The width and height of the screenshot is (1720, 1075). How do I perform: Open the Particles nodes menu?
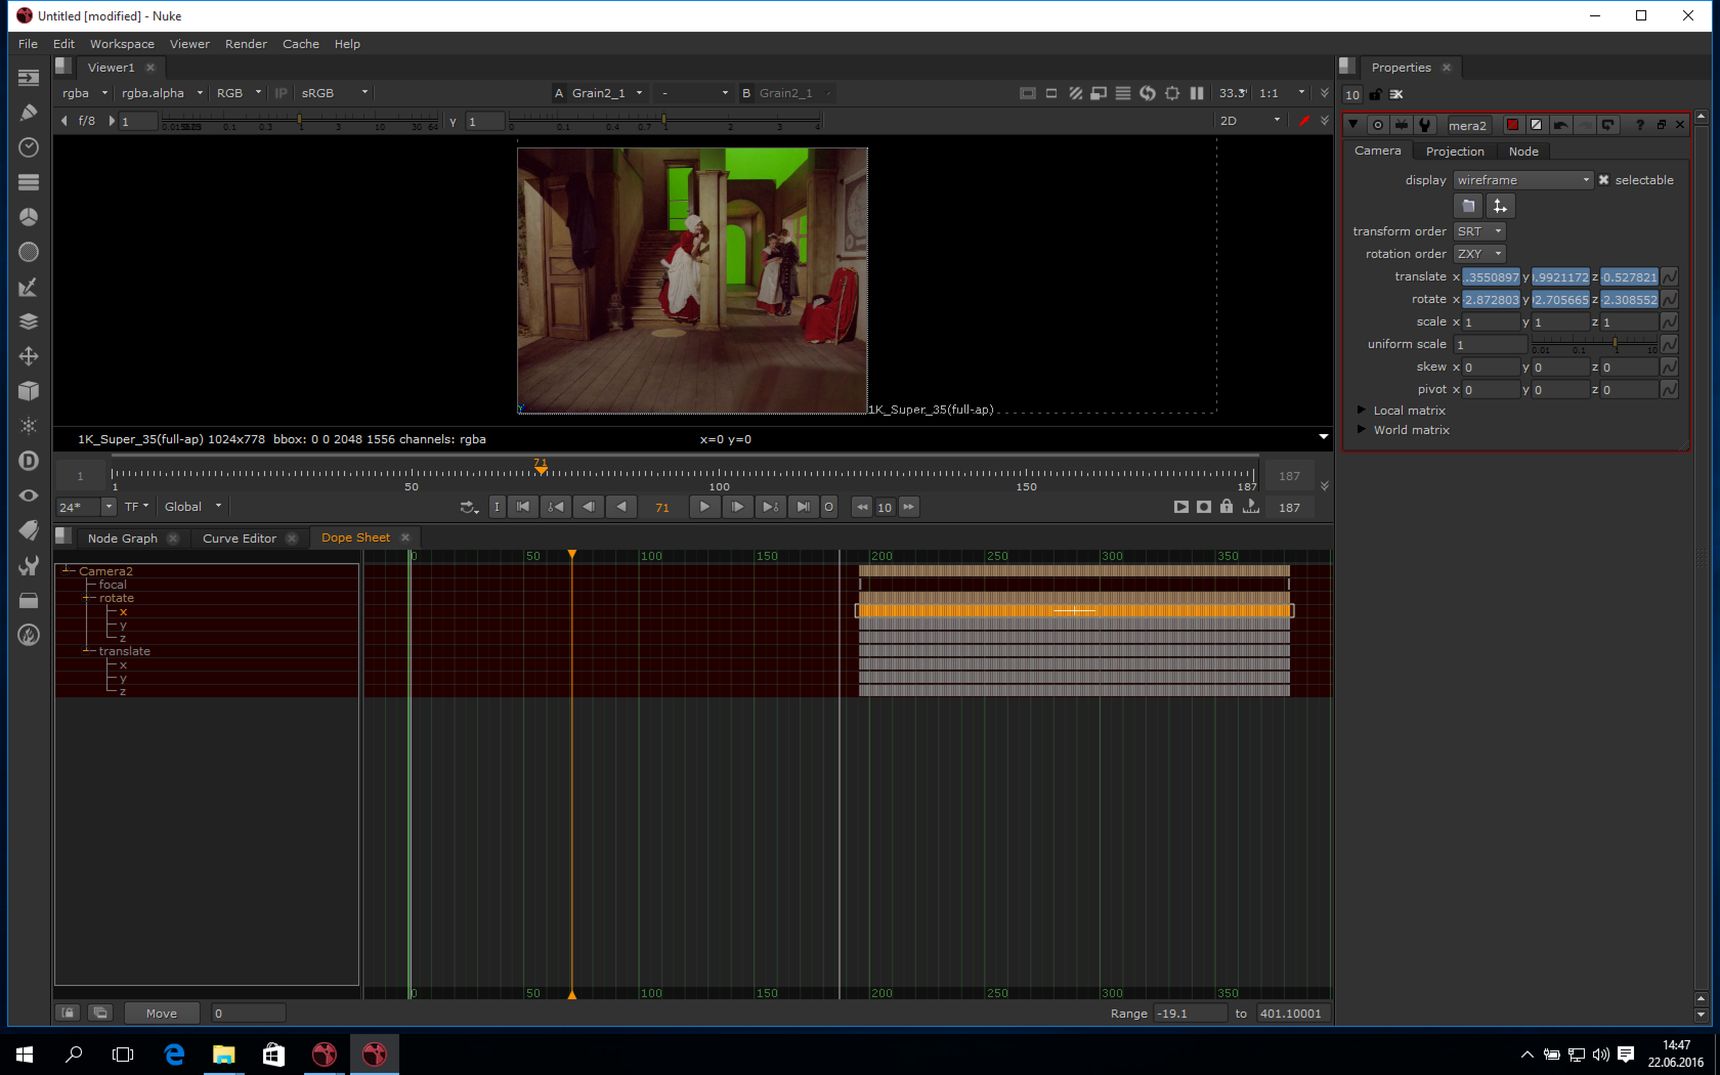[28, 426]
